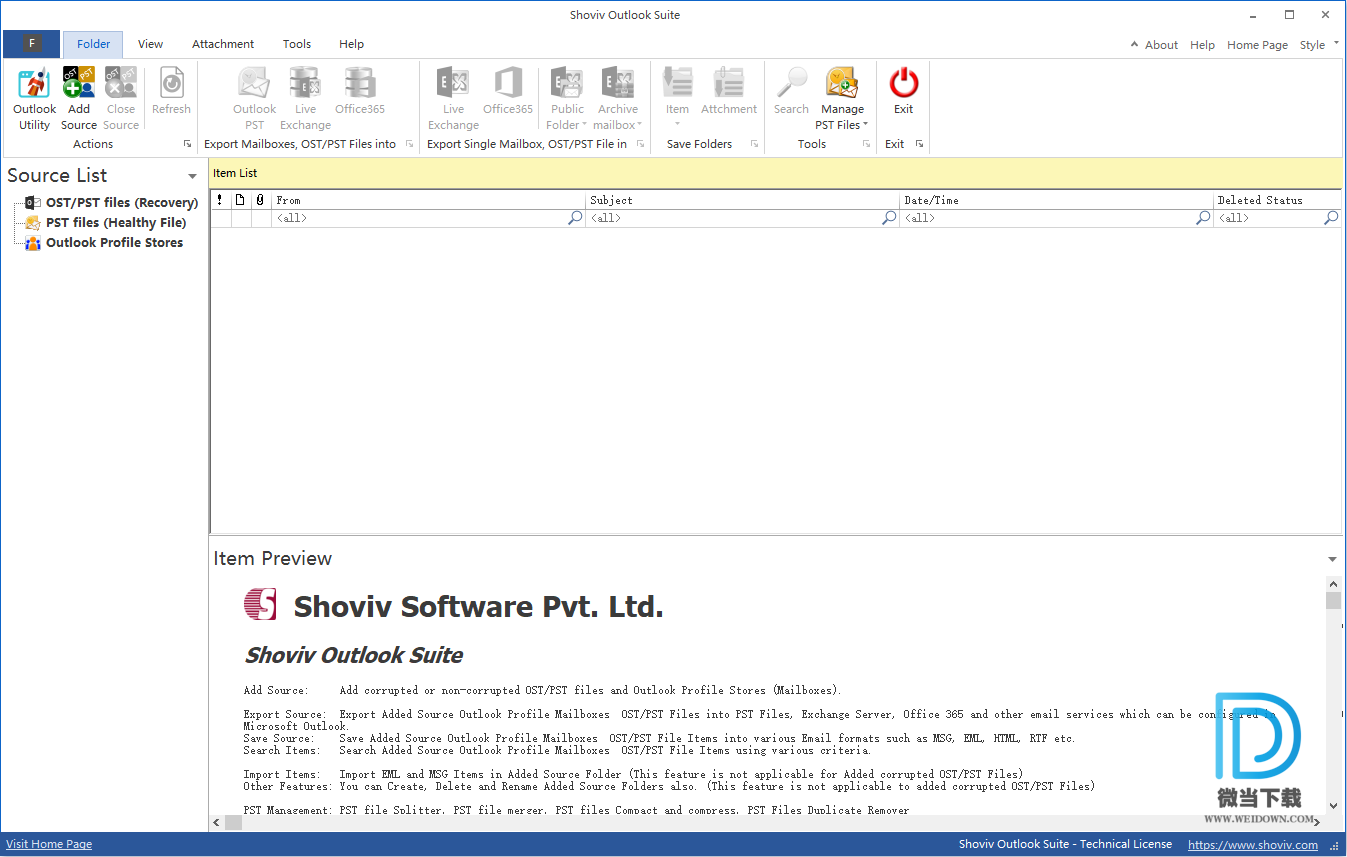Click the attachment column header icon
The width and height of the screenshot is (1347, 857).
point(260,200)
